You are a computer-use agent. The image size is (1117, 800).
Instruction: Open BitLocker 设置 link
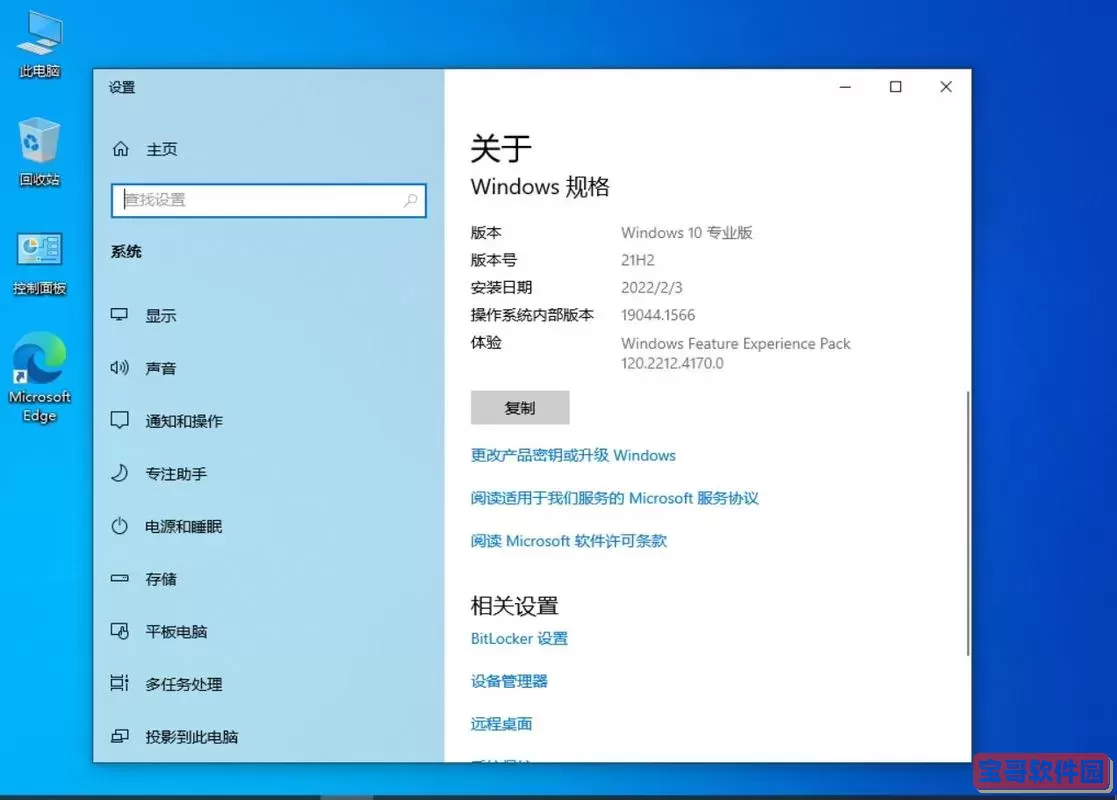coord(519,638)
